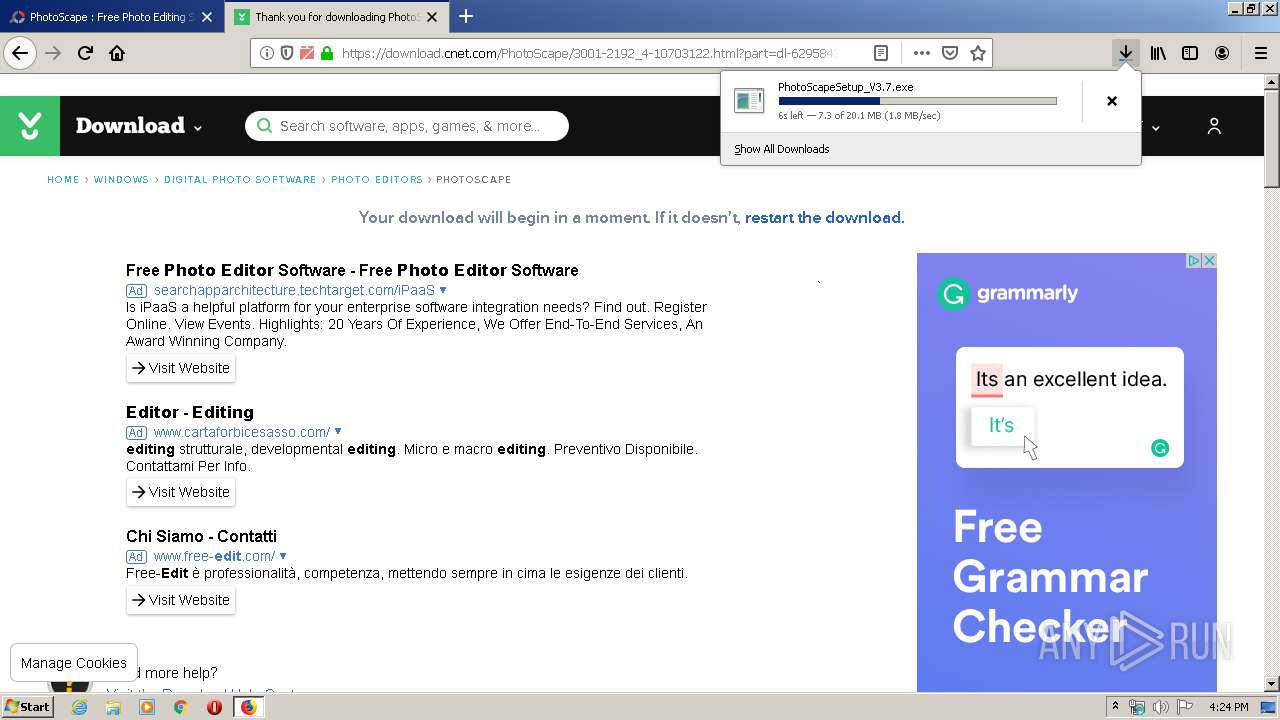Click the 4:24 PM taskbar clock
The height and width of the screenshot is (720, 1280).
(1228, 707)
